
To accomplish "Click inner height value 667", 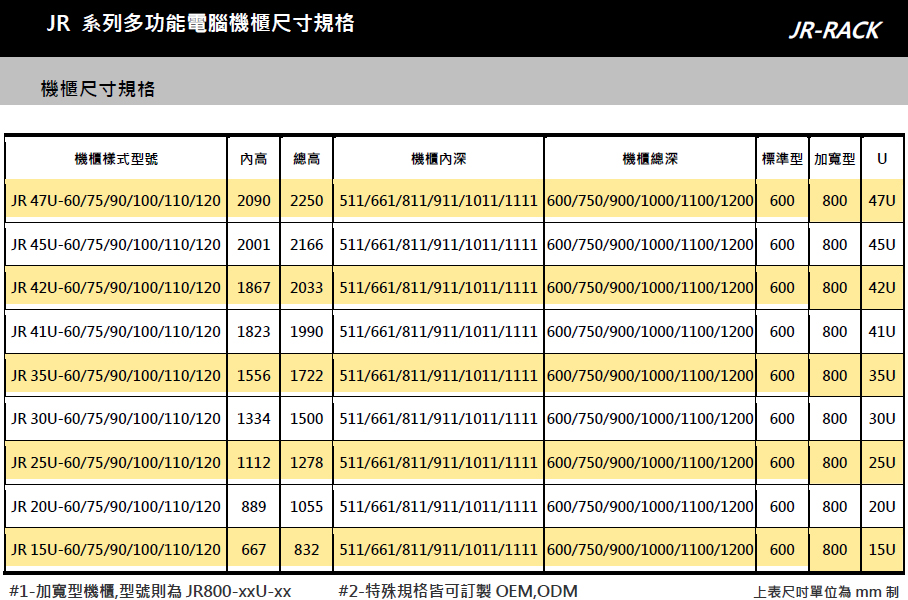I will 254,550.
